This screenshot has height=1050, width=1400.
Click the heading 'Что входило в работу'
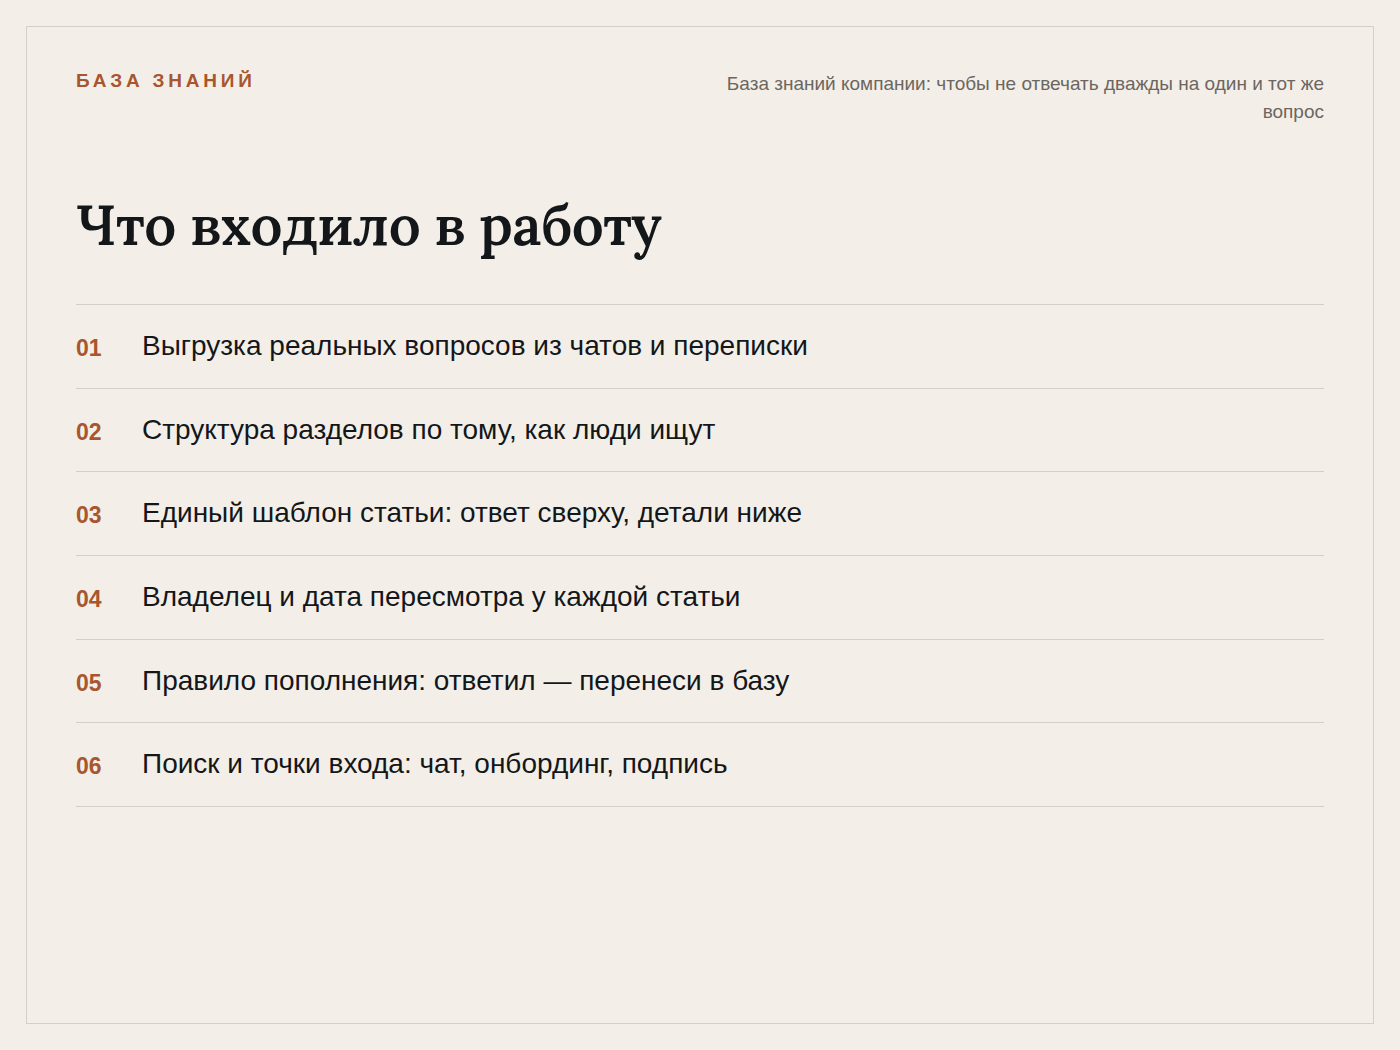tap(369, 227)
